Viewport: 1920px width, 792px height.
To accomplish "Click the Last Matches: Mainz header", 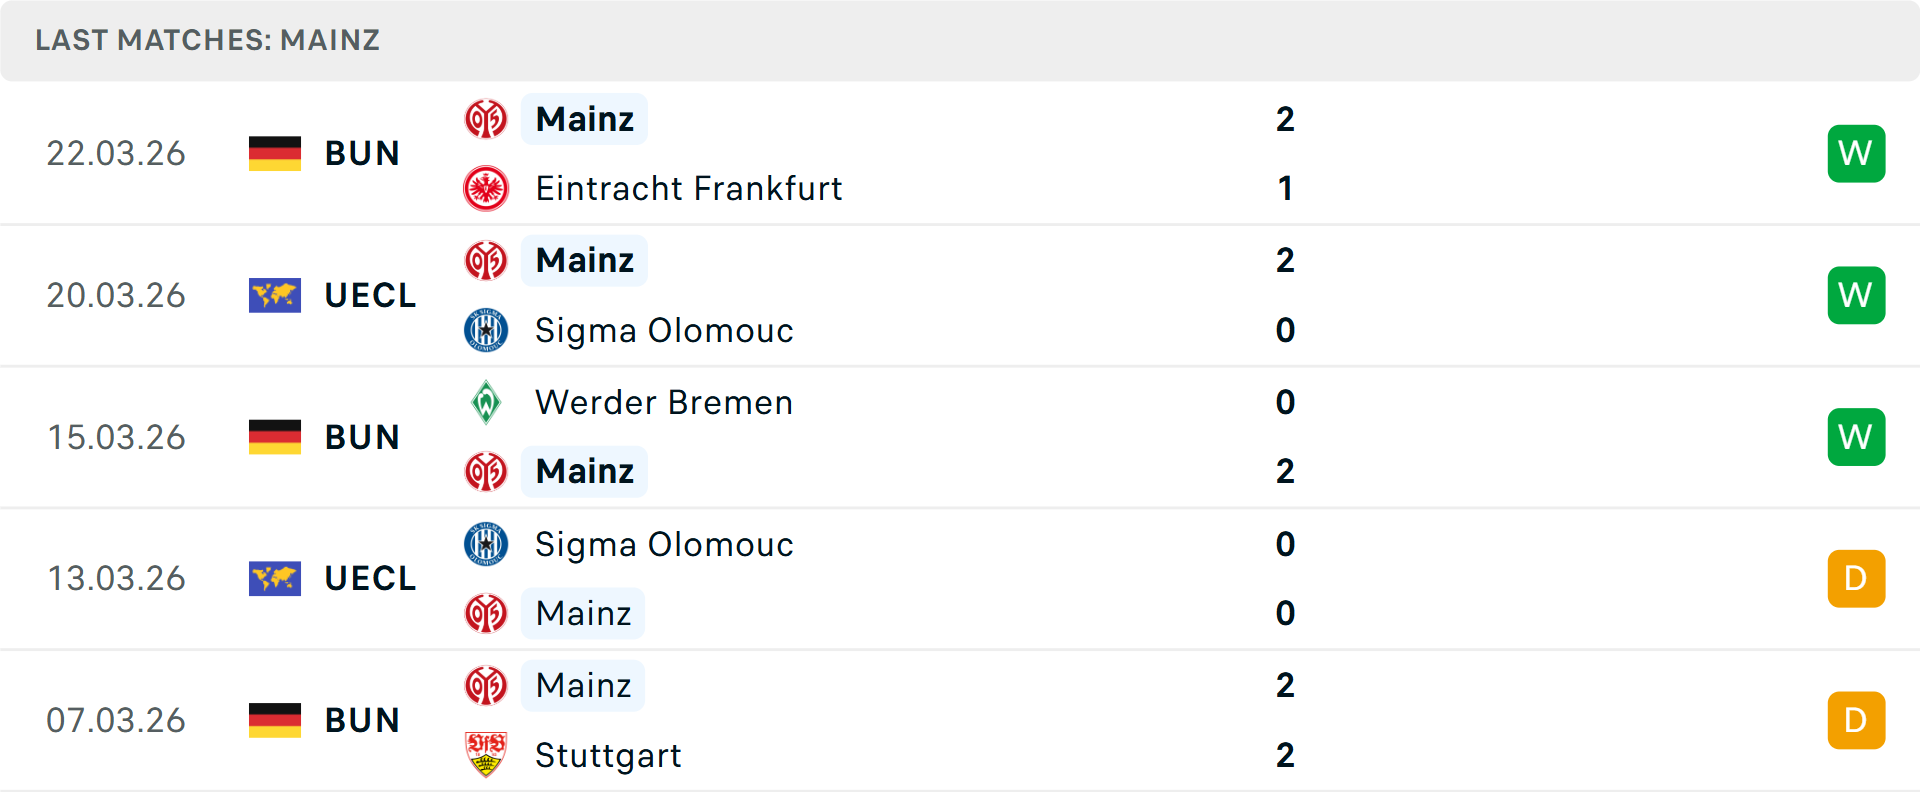I will point(208,40).
